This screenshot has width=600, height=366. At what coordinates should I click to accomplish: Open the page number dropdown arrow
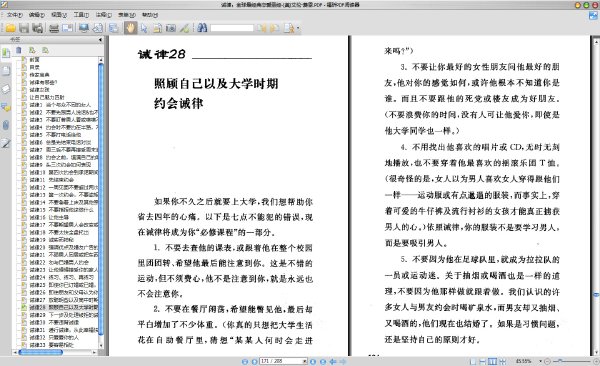pyautogui.click(x=305, y=361)
